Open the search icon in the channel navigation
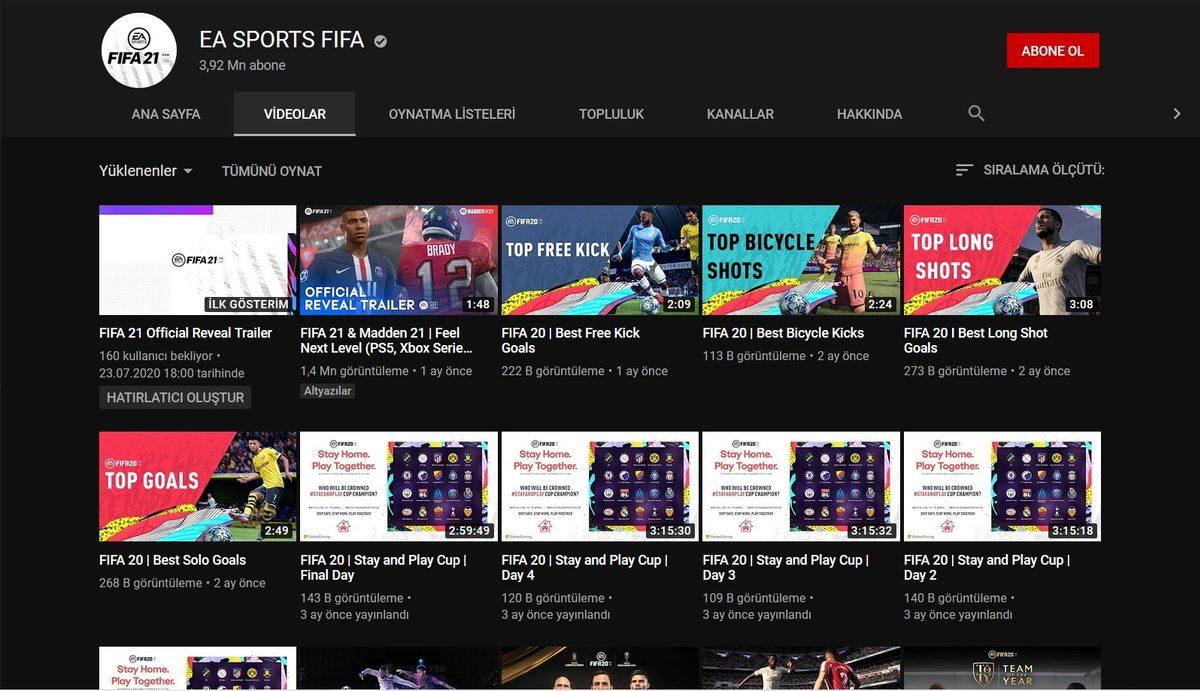Viewport: 1200px width, 691px height. pos(975,114)
